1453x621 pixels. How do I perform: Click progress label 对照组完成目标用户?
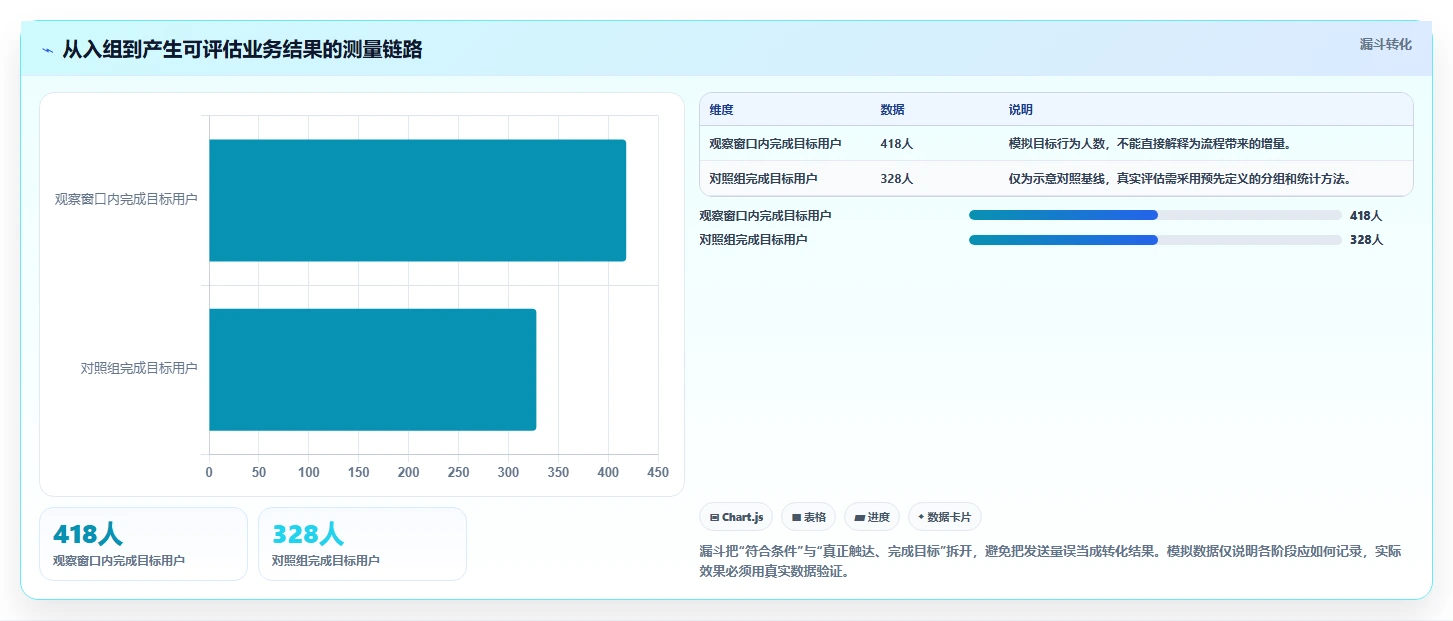point(753,240)
